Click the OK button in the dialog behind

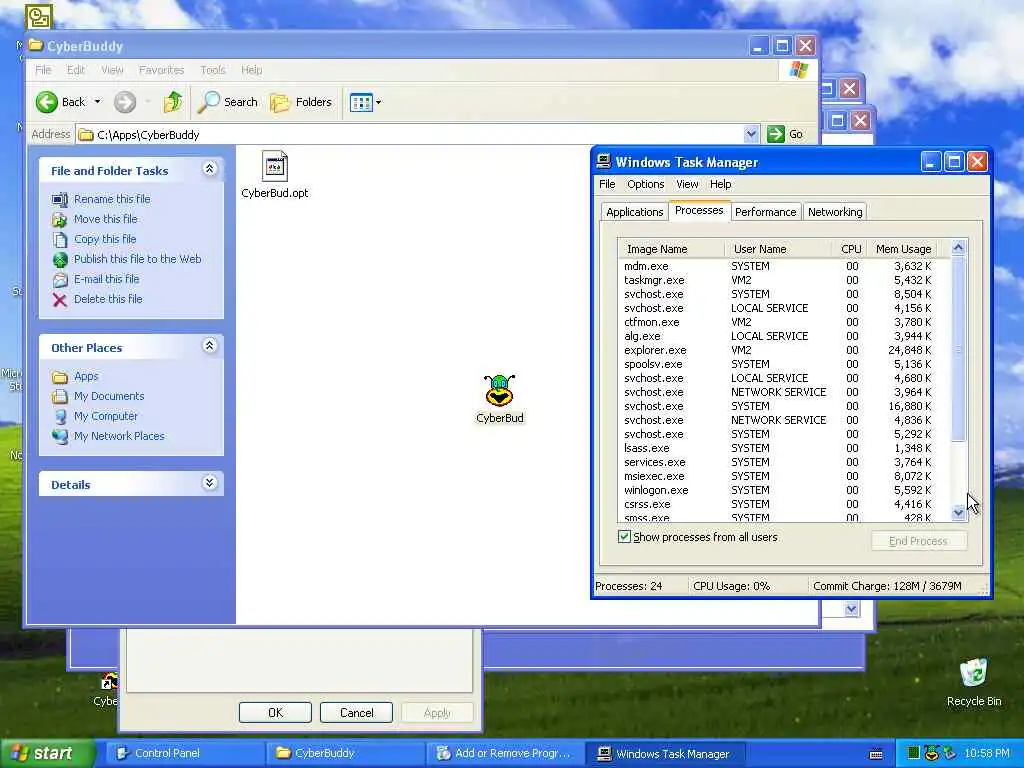tap(275, 712)
